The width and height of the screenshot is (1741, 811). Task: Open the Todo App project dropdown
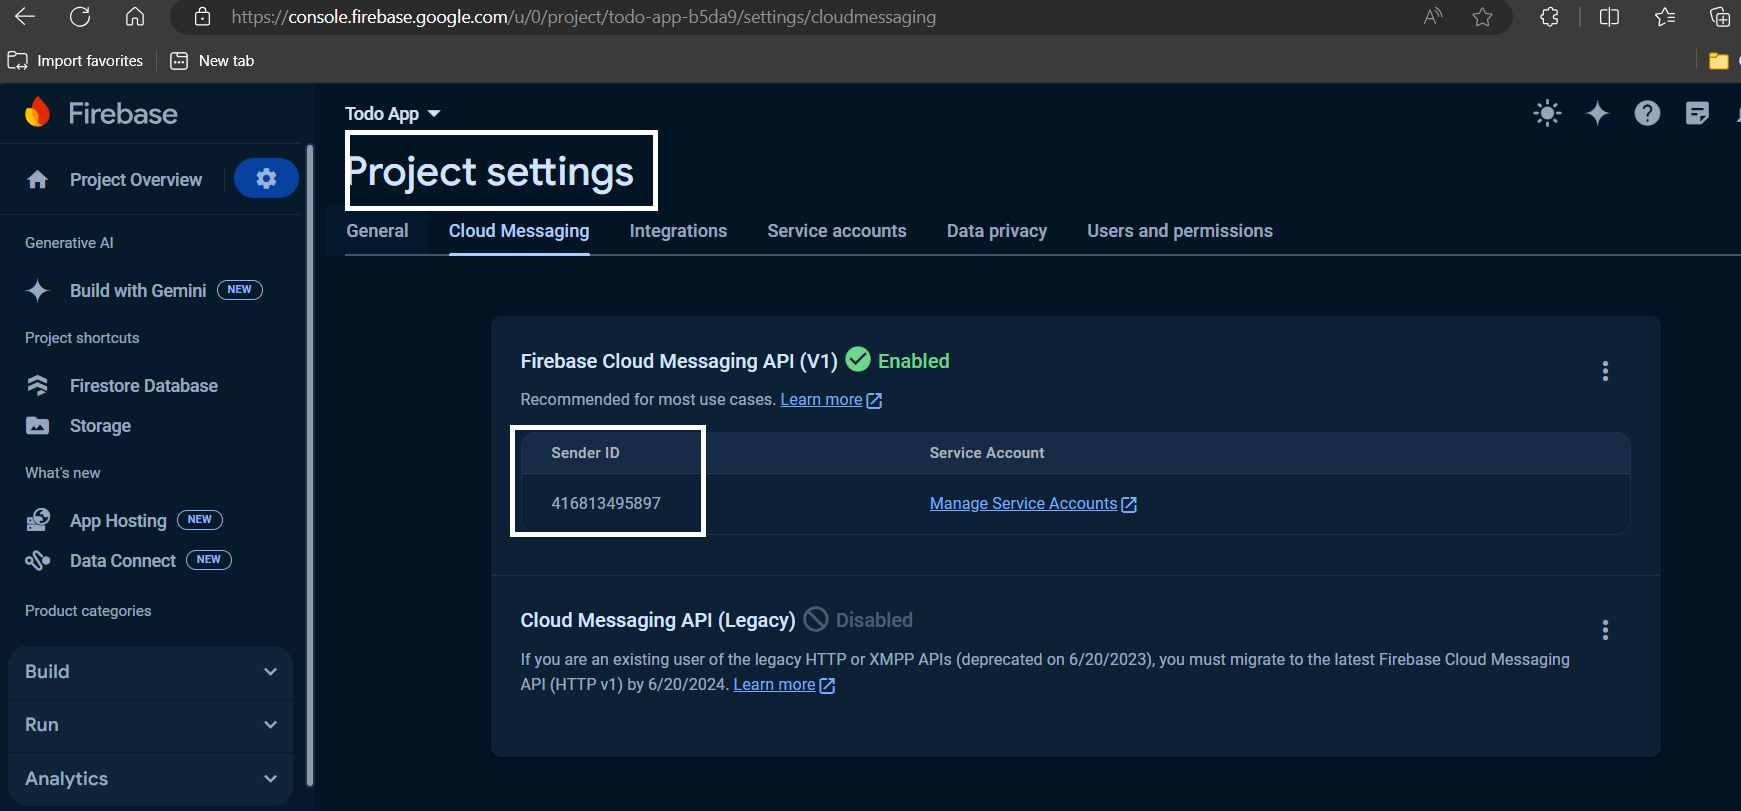point(392,114)
